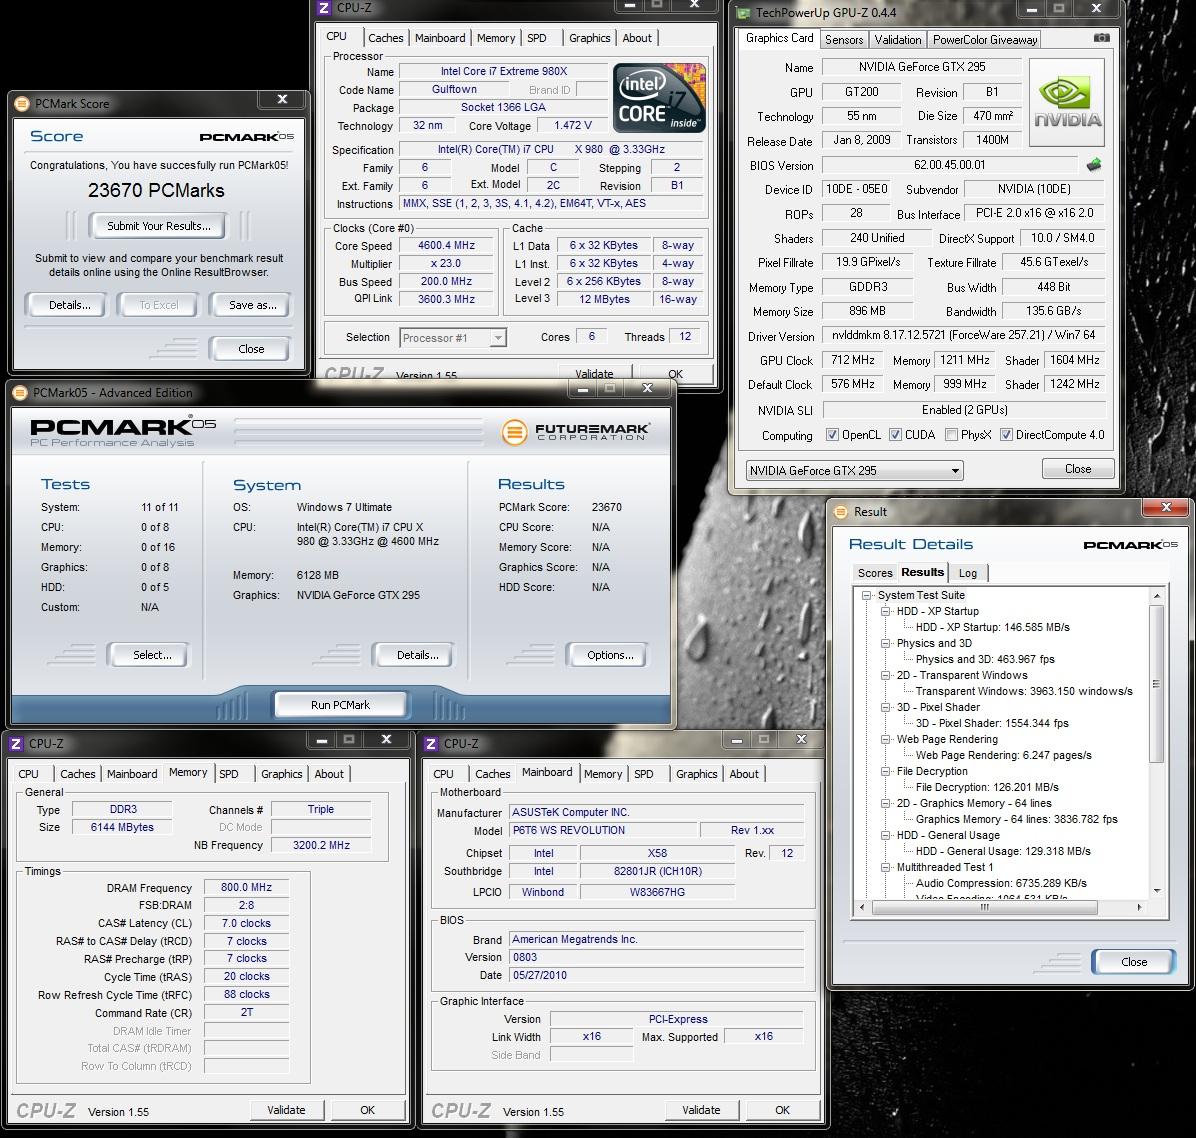Click OK in CPU-Z Mainboard window
1196x1138 pixels.
point(782,1110)
